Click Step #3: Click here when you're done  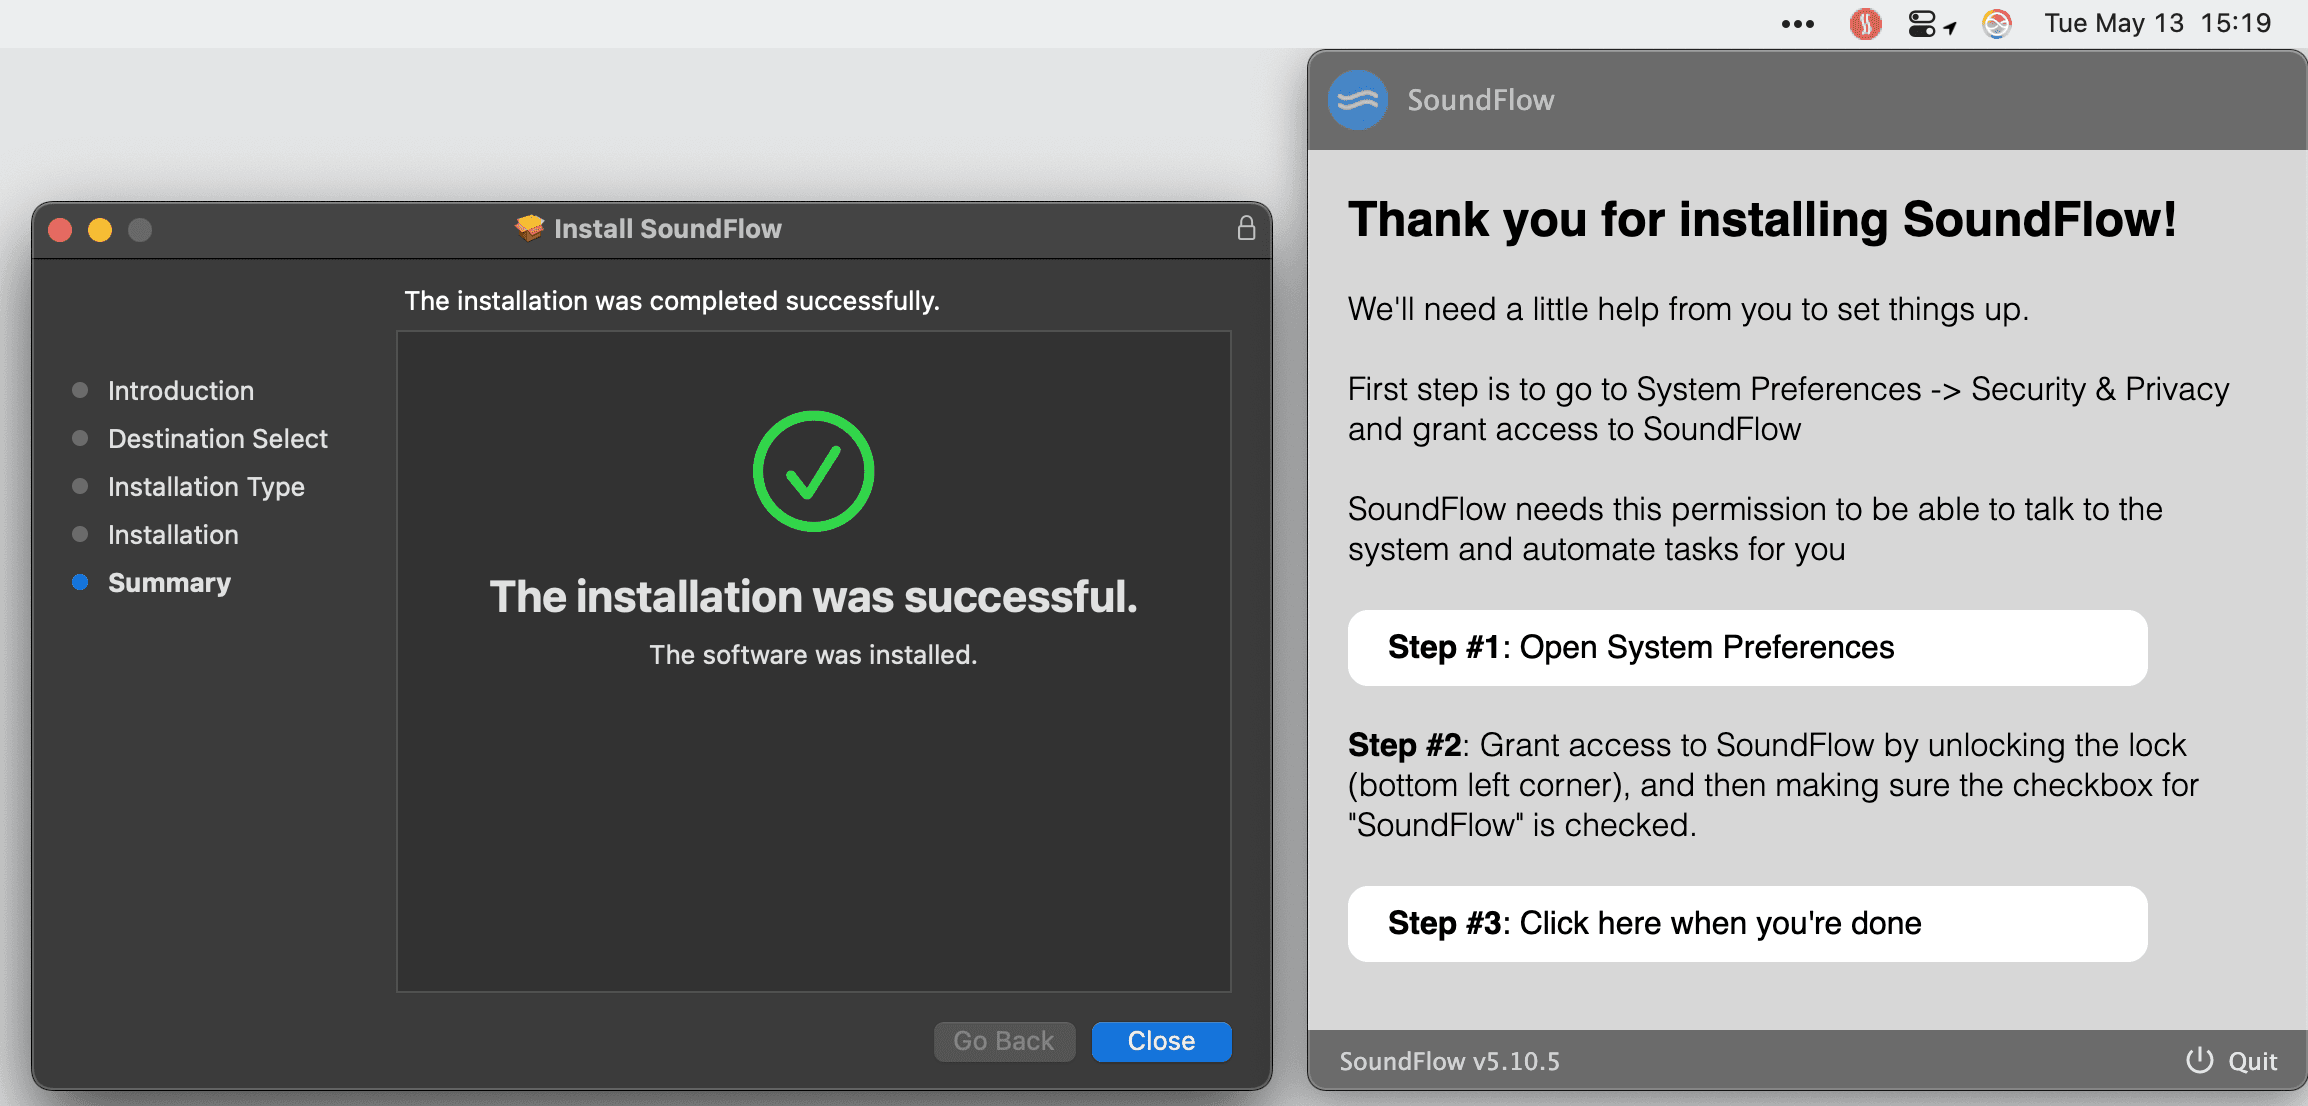[x=1747, y=924]
